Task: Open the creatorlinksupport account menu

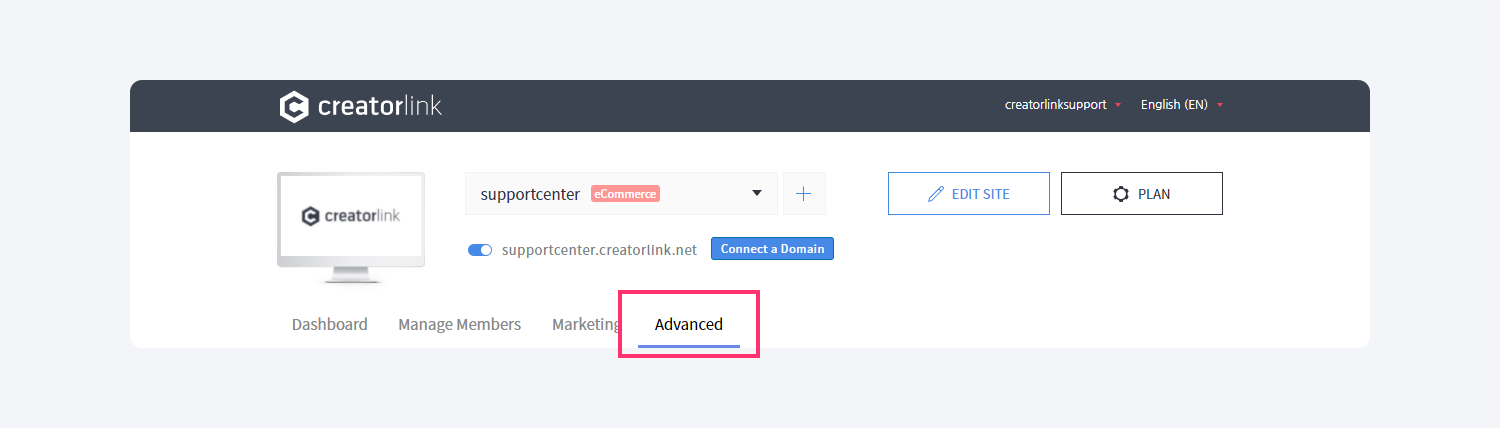Action: 1062,105
